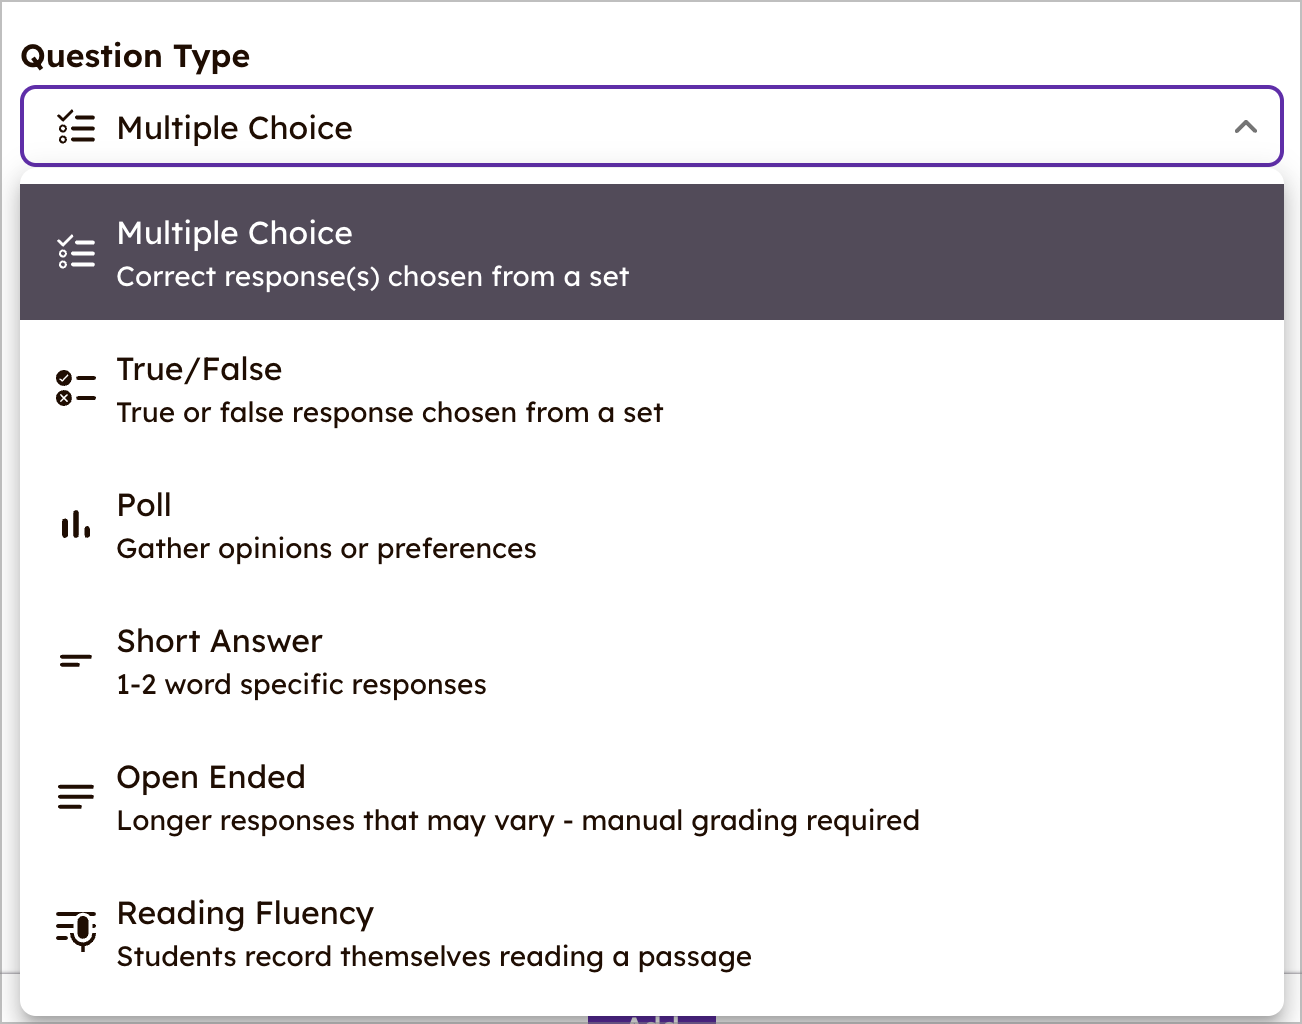Screen dimensions: 1302x1024
Task: Click the Short Answer lines icon
Action: click(75, 659)
